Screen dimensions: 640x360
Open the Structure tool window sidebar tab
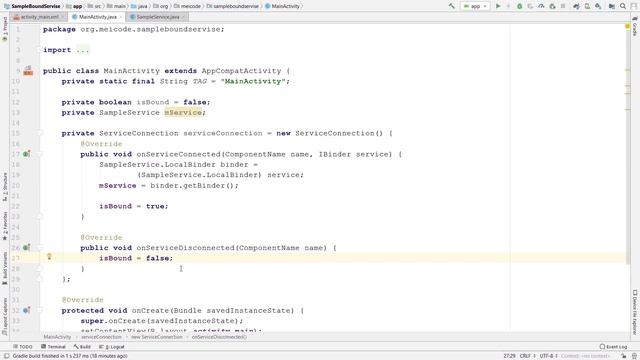coord(4,187)
